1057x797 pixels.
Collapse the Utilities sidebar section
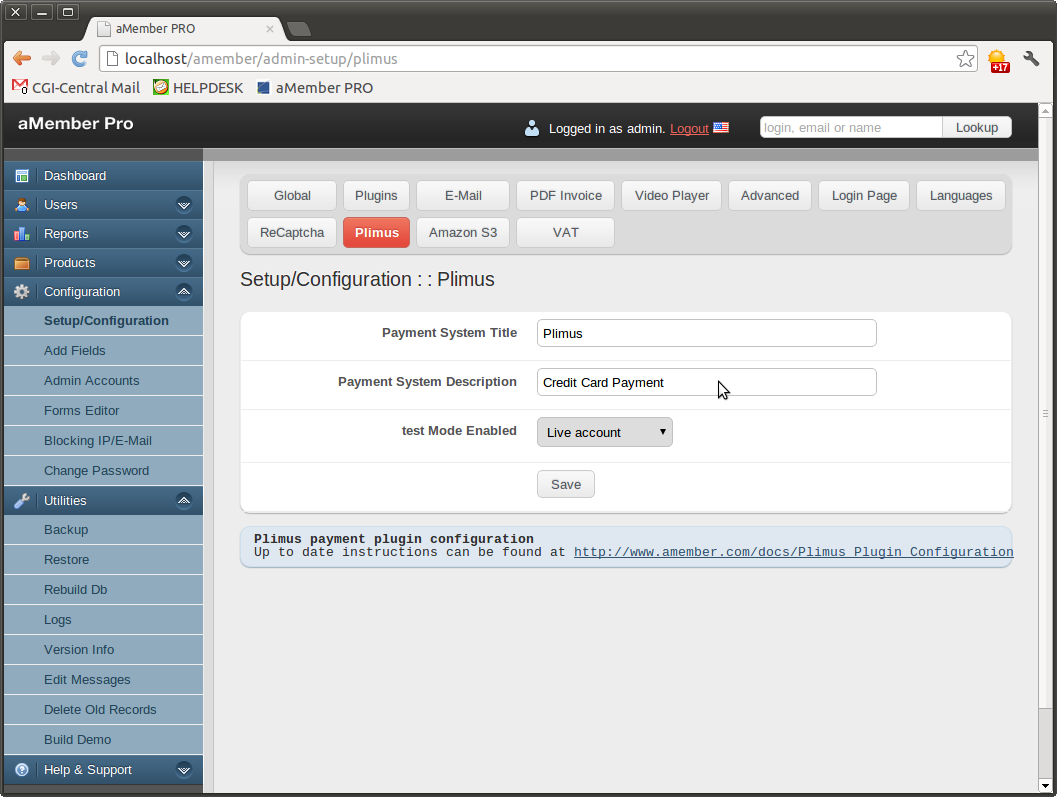click(x=184, y=501)
